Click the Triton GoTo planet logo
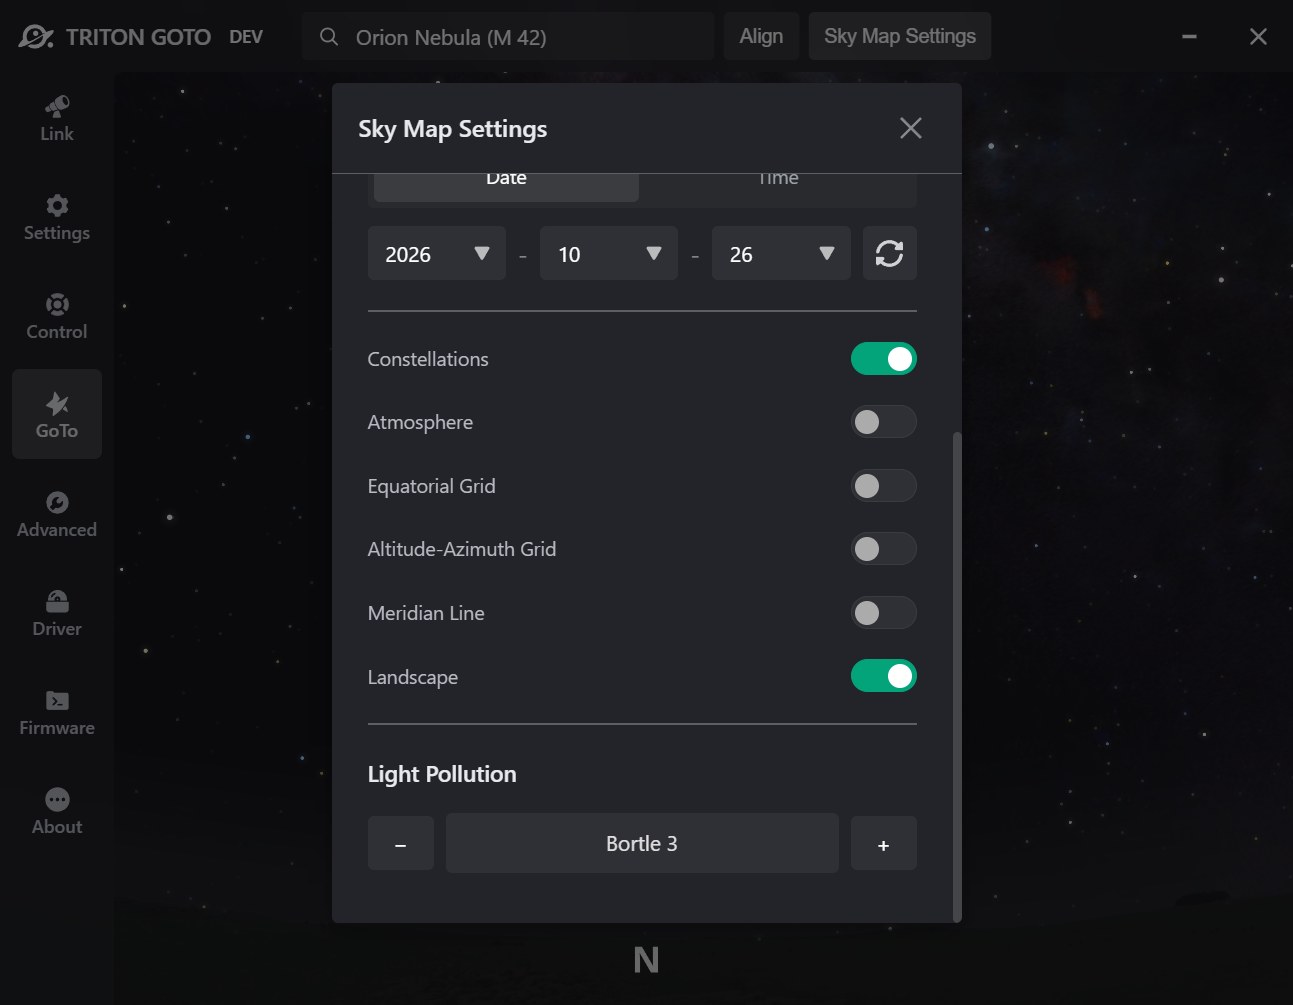 point(36,37)
